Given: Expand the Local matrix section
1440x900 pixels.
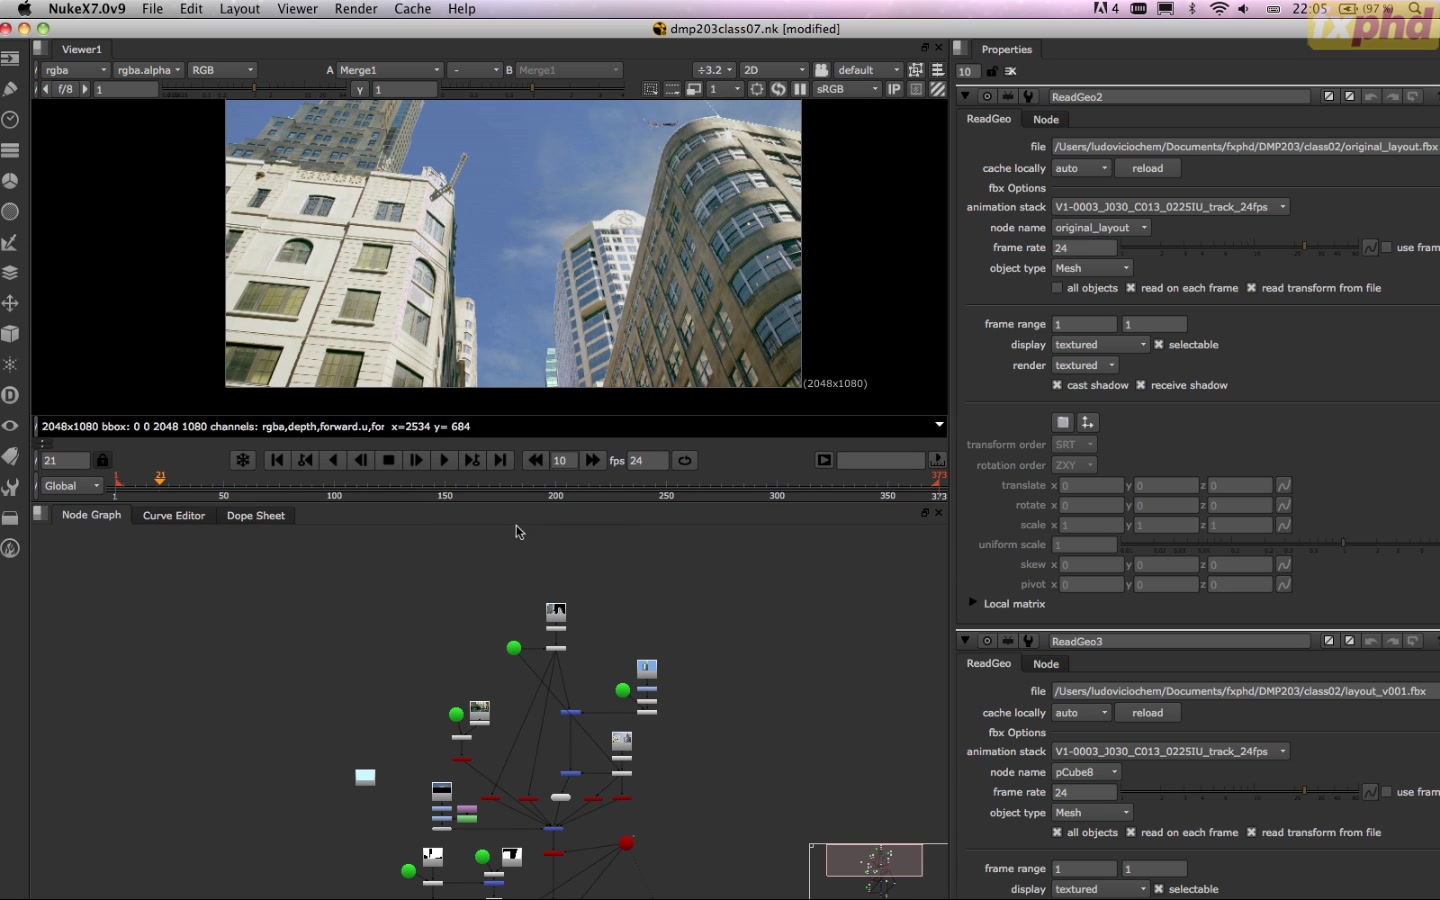Looking at the screenshot, I should pos(972,603).
